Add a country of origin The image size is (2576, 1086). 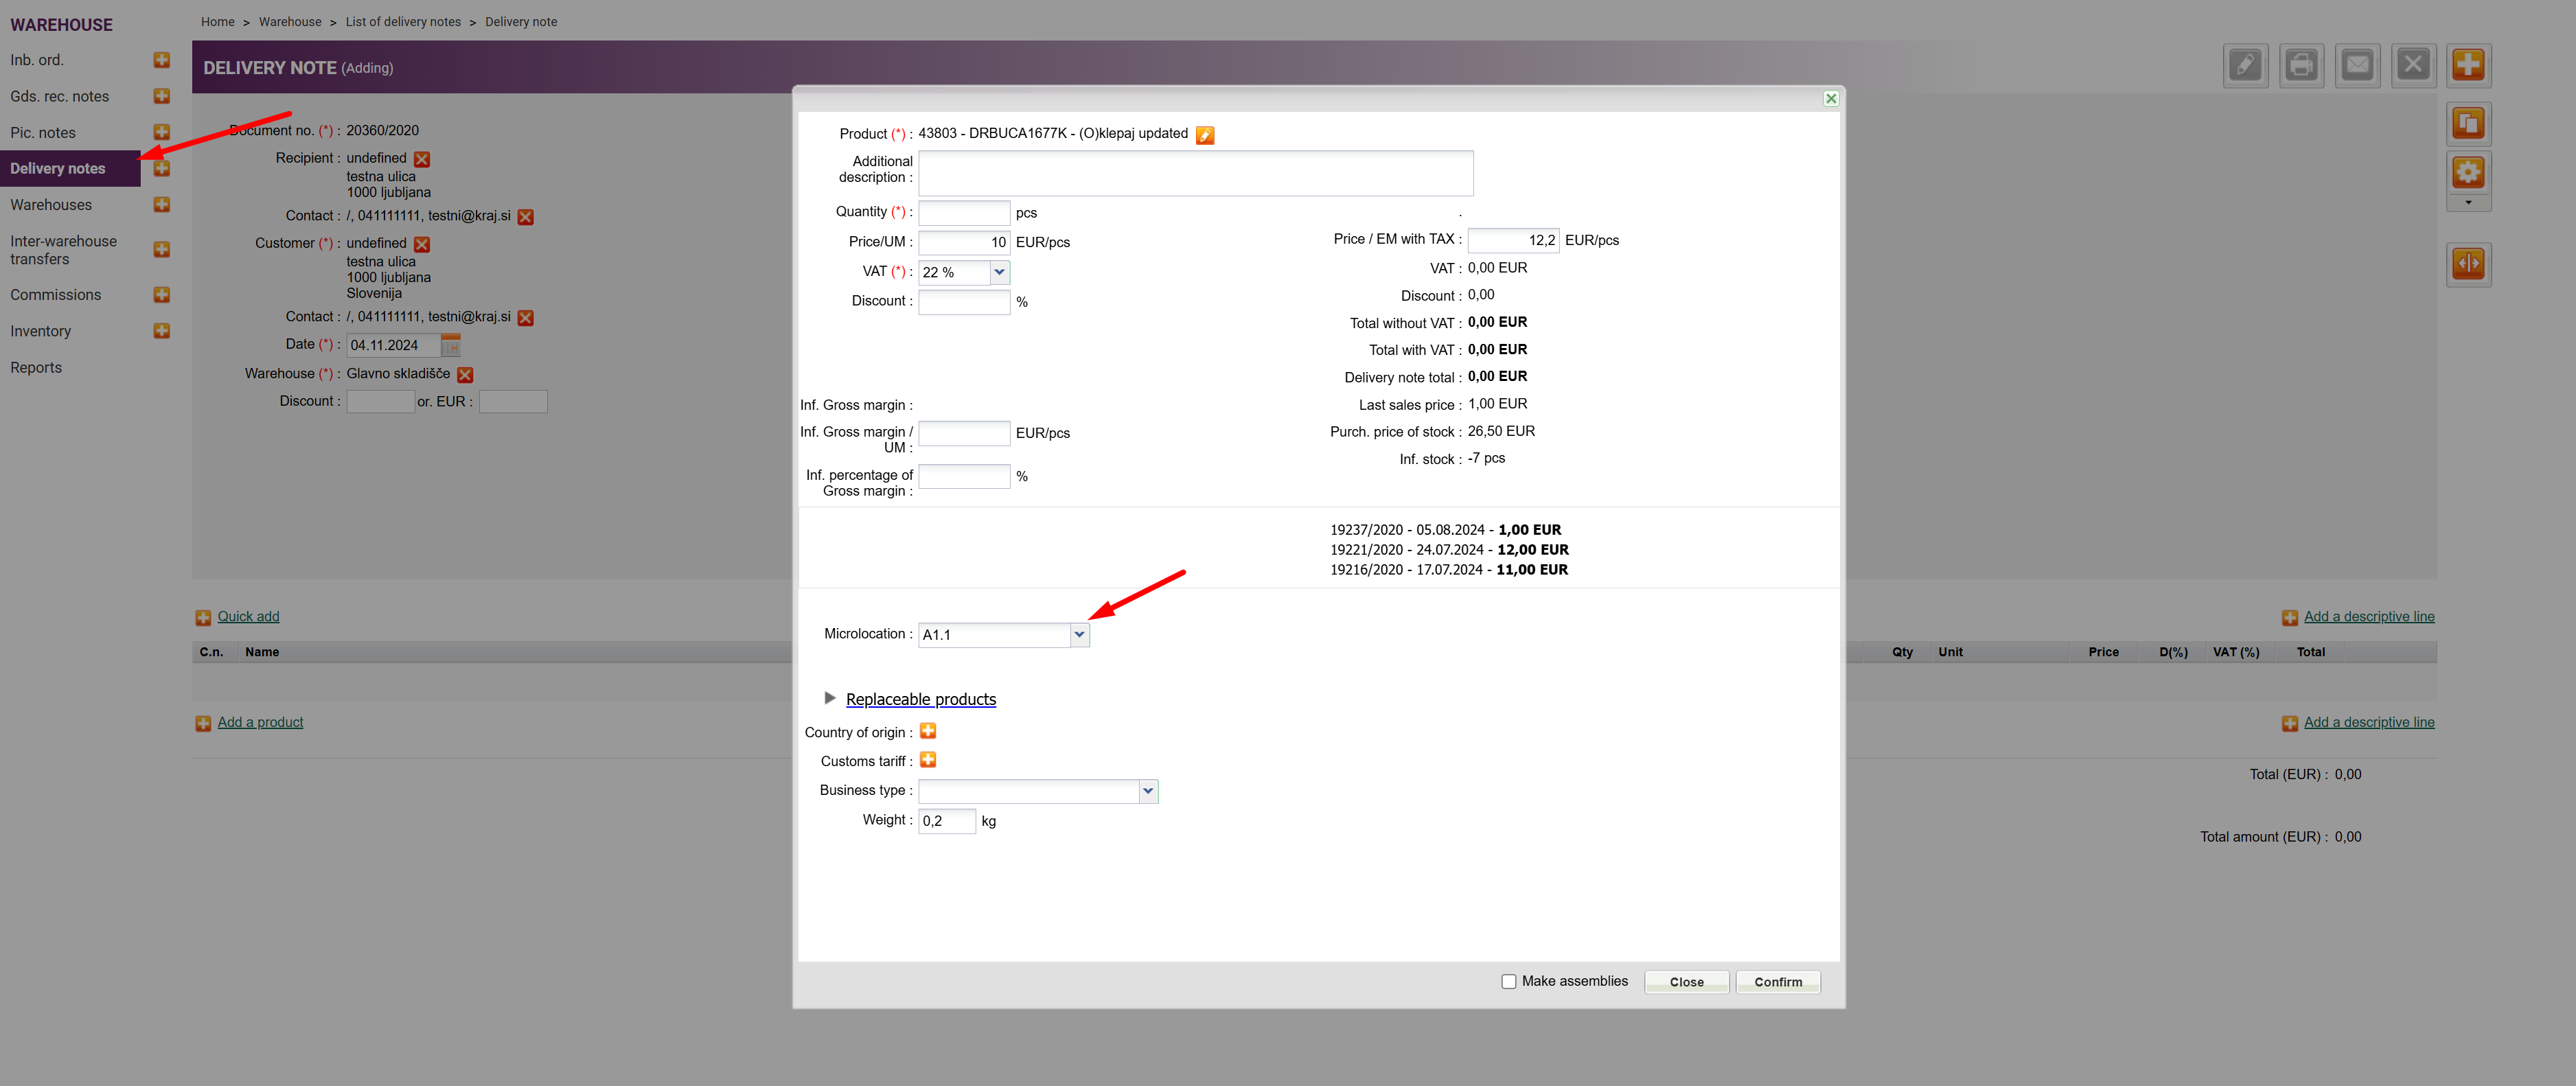(928, 731)
